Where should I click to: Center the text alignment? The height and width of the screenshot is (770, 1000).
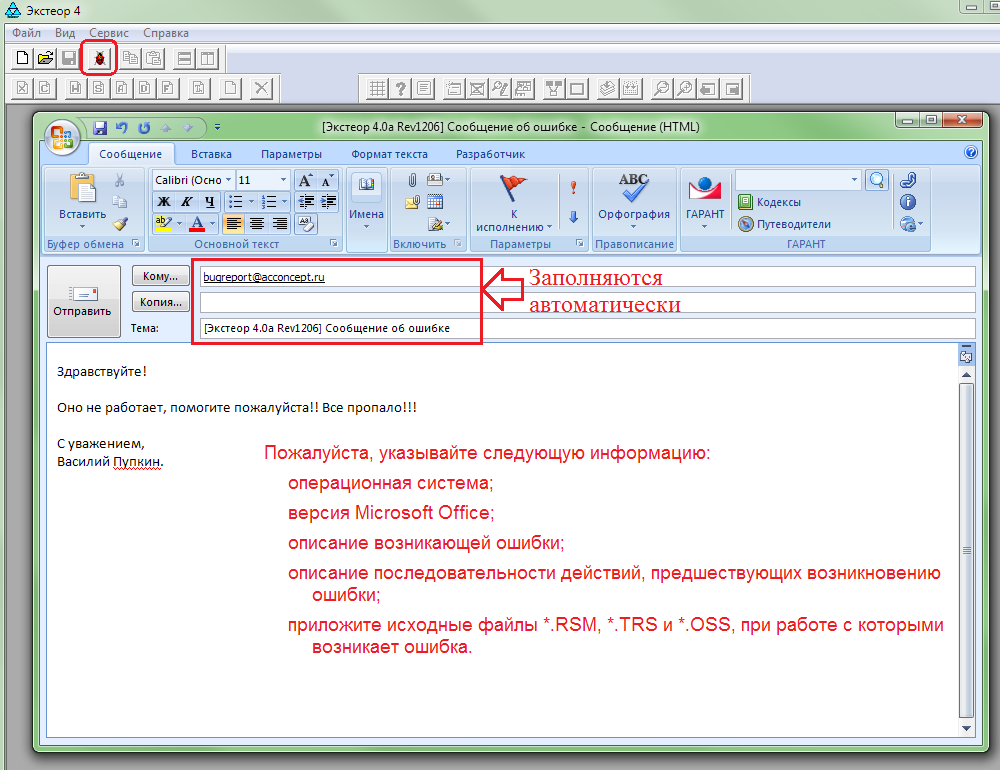257,224
